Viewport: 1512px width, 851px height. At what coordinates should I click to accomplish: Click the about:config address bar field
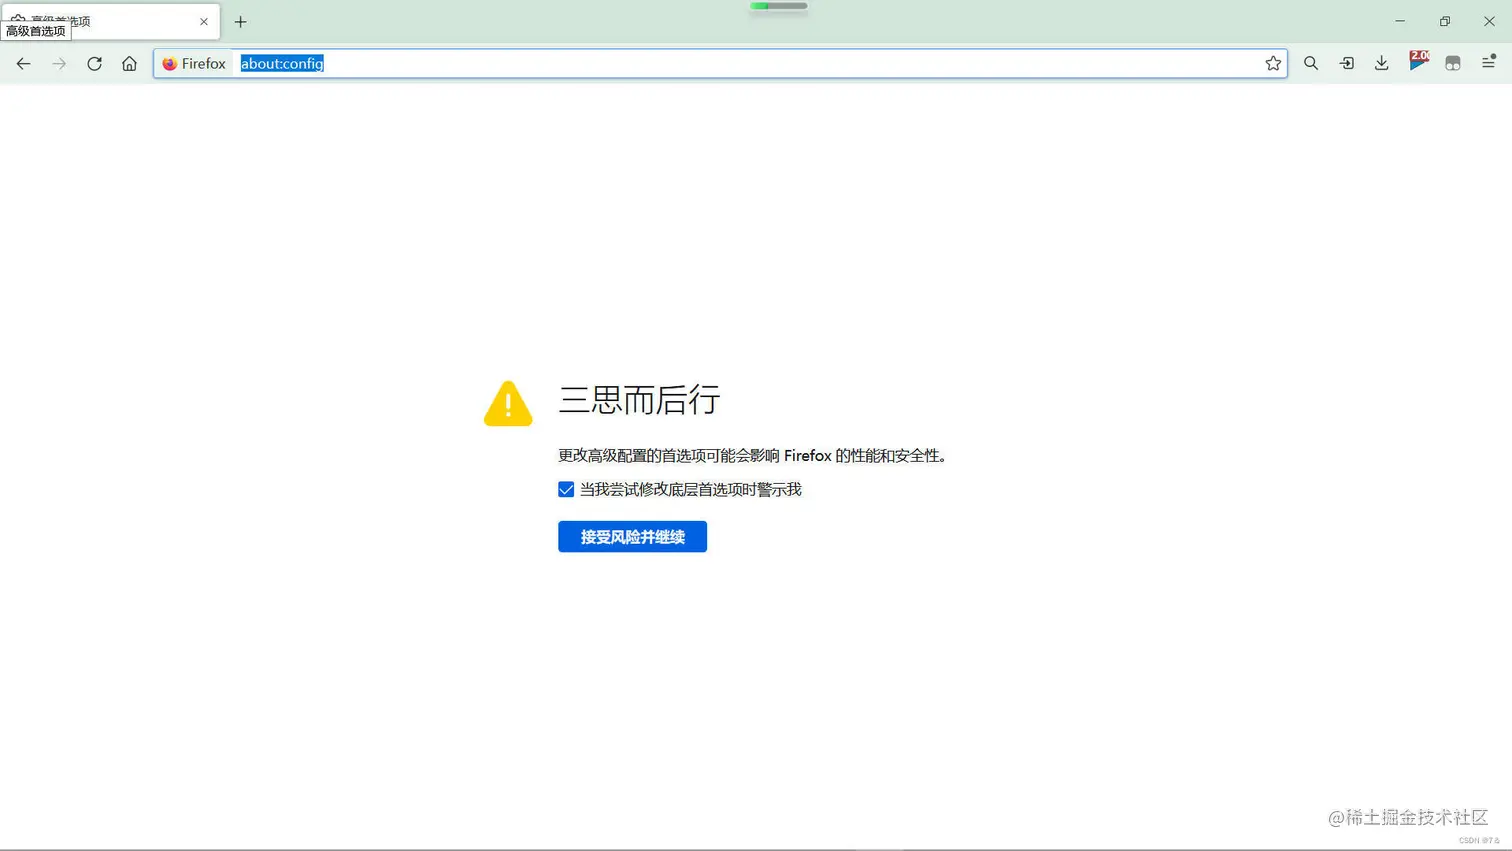click(720, 63)
